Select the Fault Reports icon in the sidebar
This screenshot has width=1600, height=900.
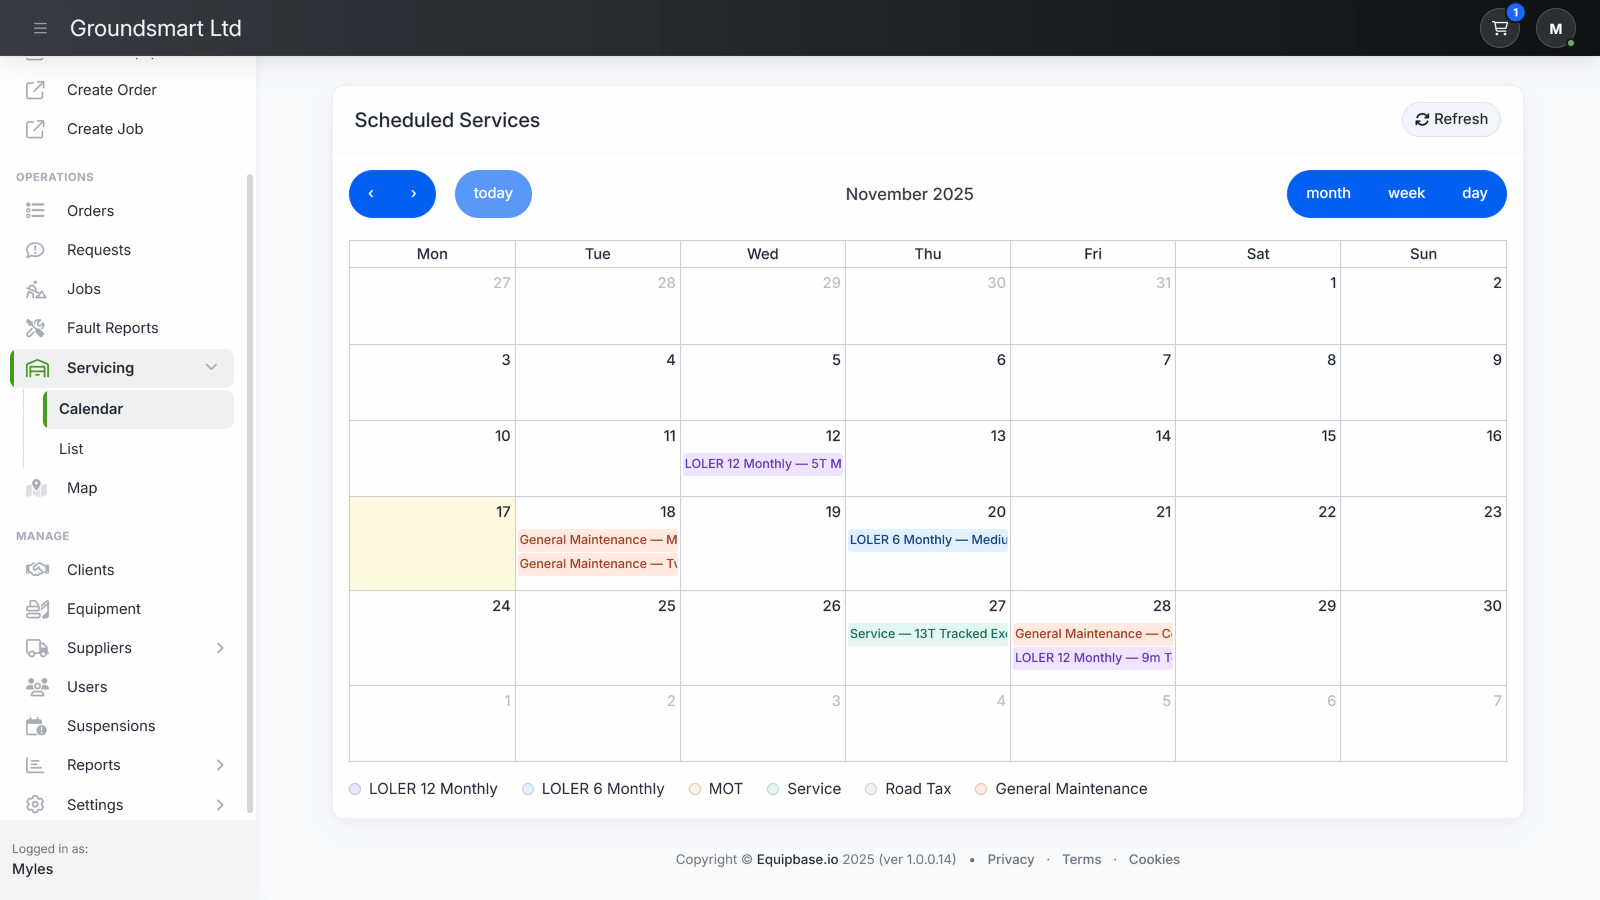tap(35, 327)
